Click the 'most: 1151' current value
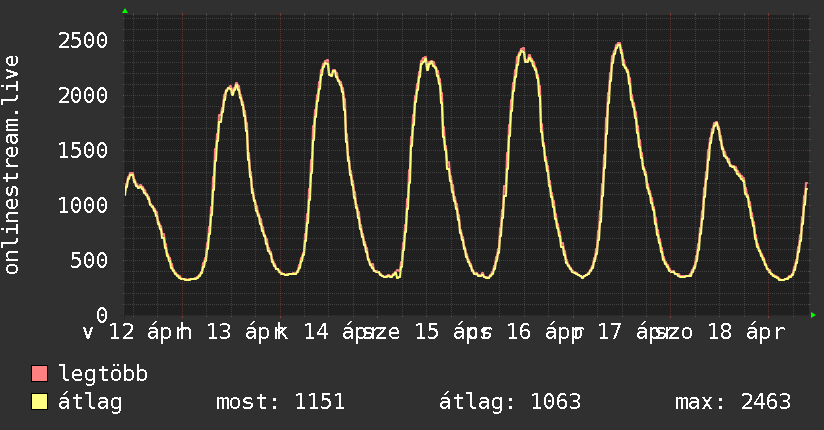Image resolution: width=824 pixels, height=430 pixels. (x=280, y=403)
